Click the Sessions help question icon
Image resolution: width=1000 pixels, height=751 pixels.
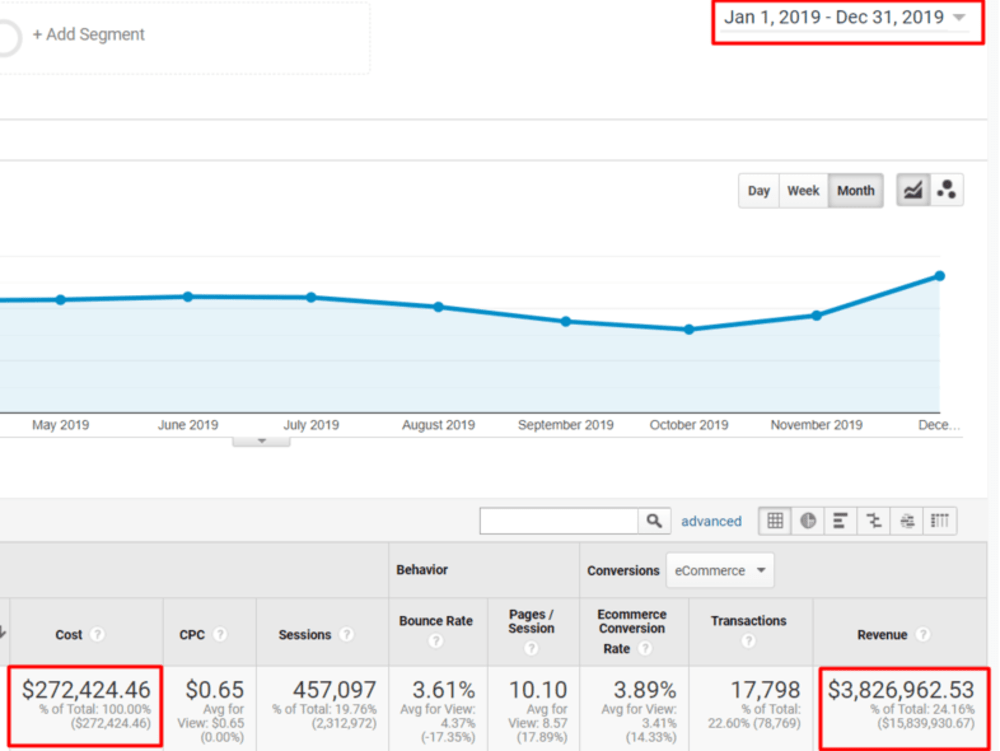click(346, 634)
